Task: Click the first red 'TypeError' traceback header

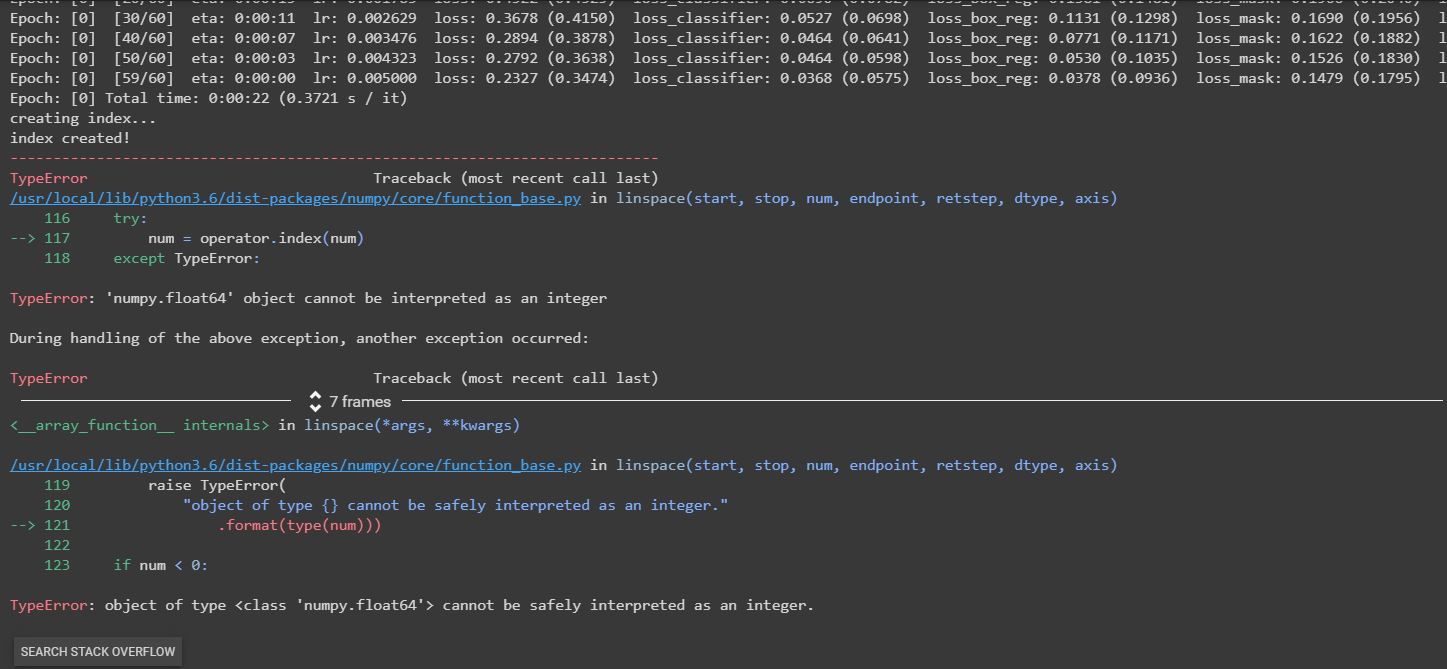Action: (x=49, y=178)
